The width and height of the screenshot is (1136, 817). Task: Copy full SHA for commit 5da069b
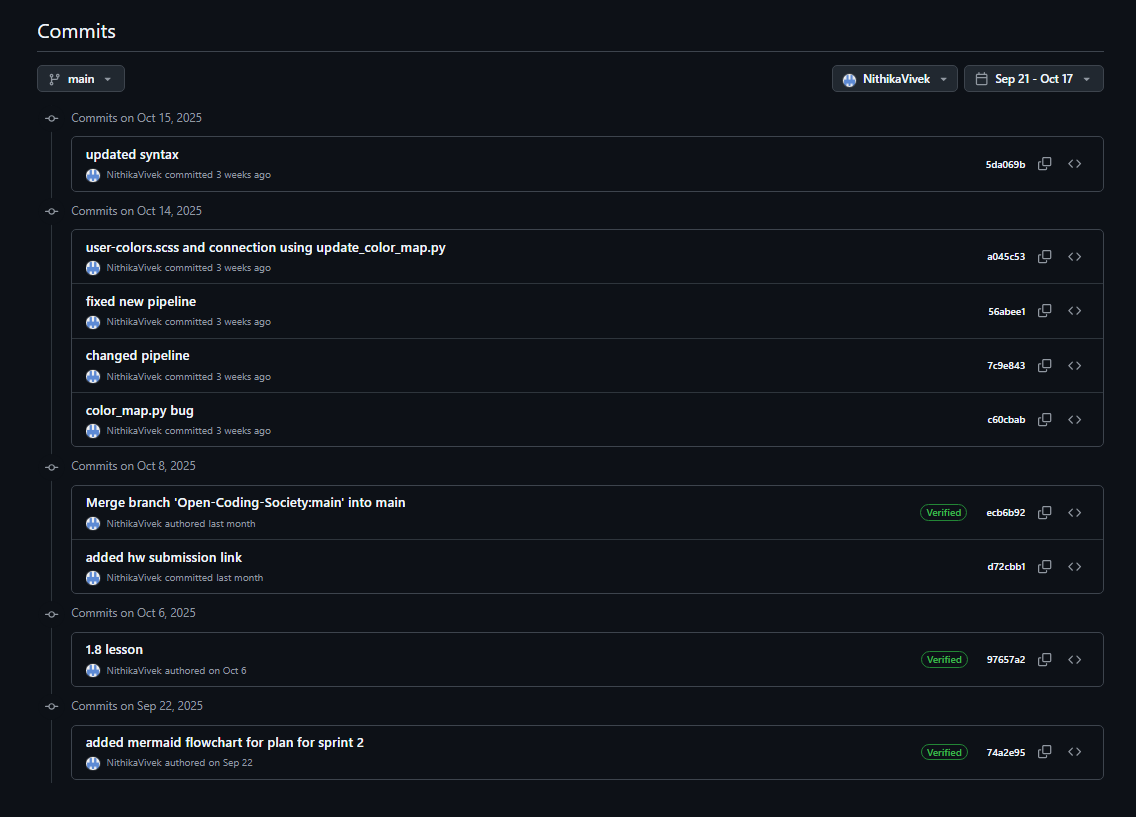click(x=1045, y=164)
